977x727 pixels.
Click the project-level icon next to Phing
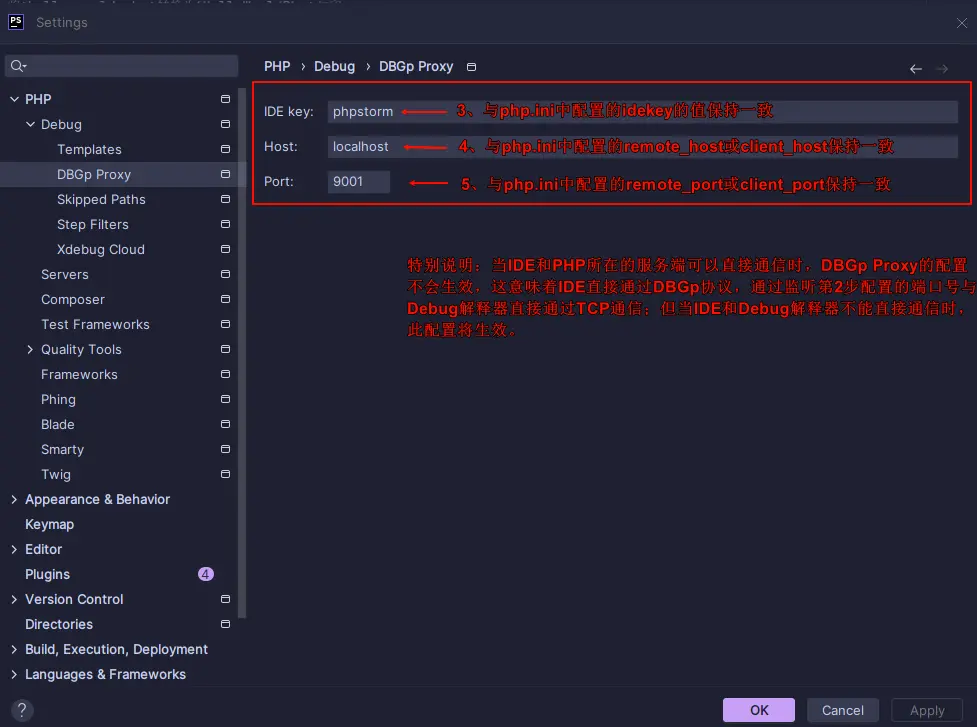(226, 399)
